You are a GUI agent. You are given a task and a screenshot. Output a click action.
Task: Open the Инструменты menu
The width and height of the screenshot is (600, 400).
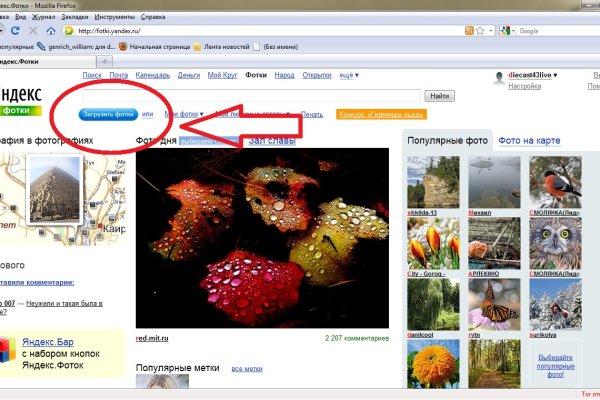117,17
